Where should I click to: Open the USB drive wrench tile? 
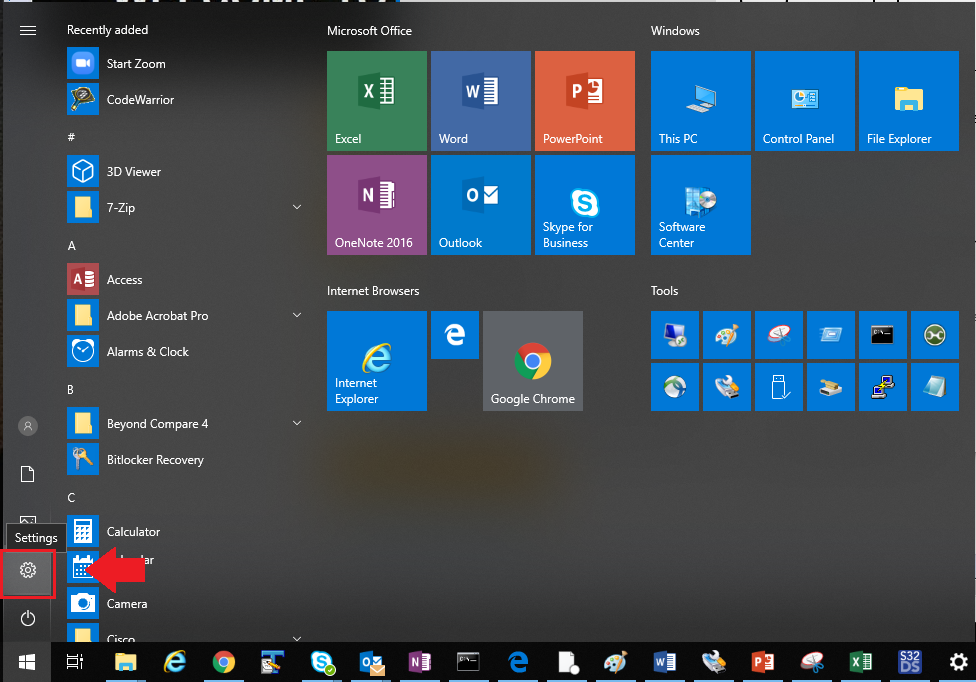click(727, 387)
